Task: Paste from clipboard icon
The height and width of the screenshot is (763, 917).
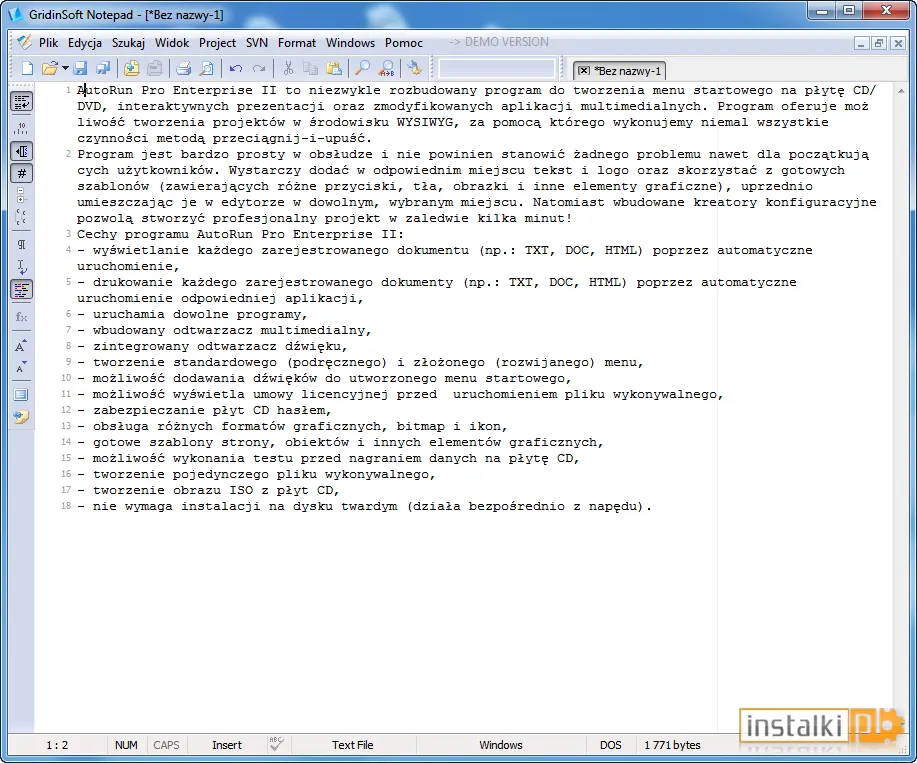Action: click(x=334, y=68)
